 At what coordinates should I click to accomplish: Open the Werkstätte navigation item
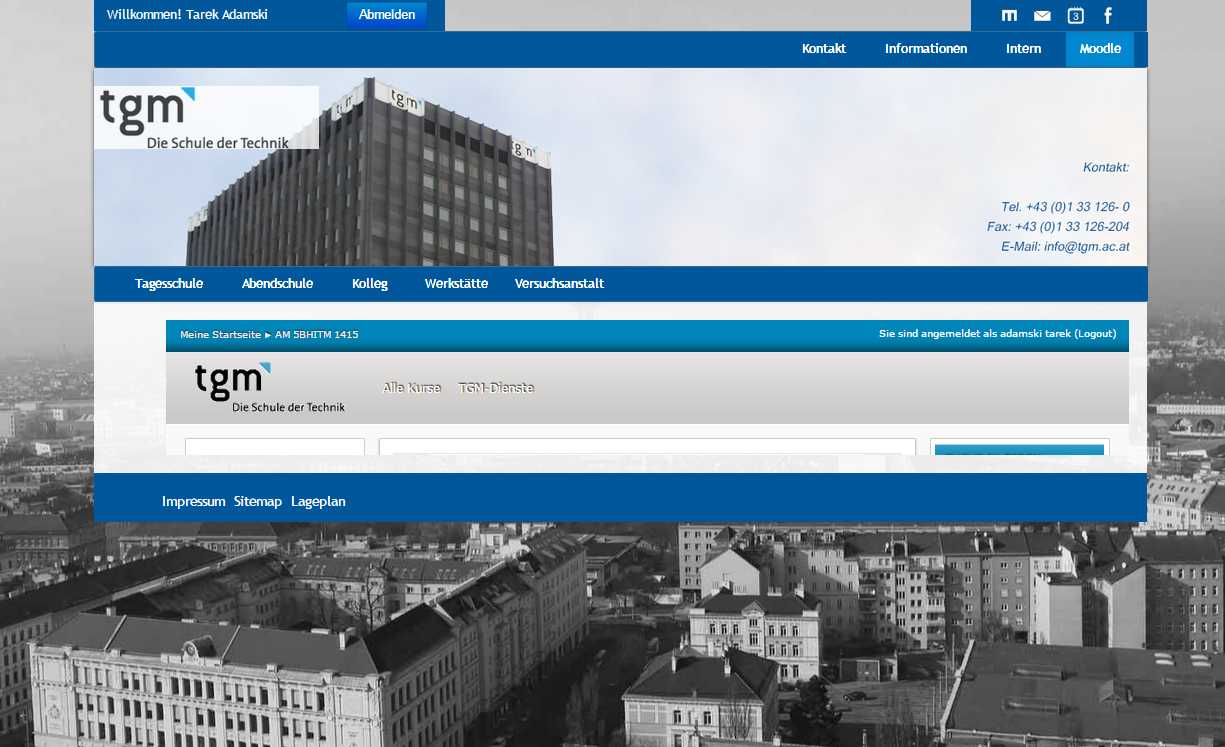click(456, 284)
